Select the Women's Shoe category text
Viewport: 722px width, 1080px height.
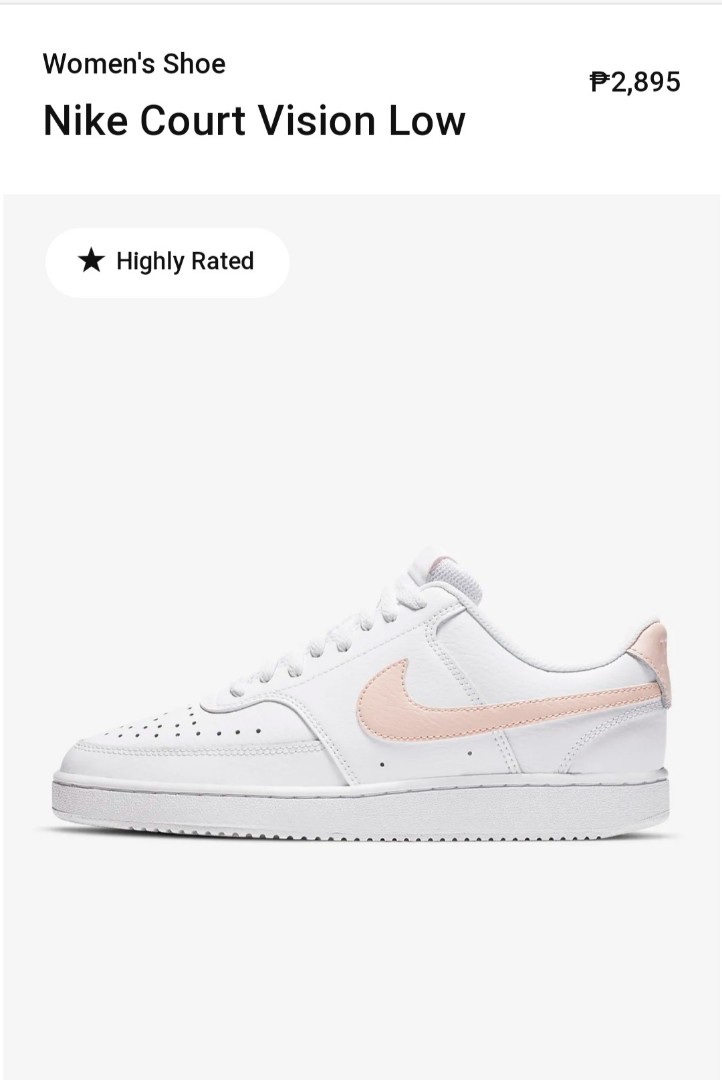pyautogui.click(x=134, y=64)
